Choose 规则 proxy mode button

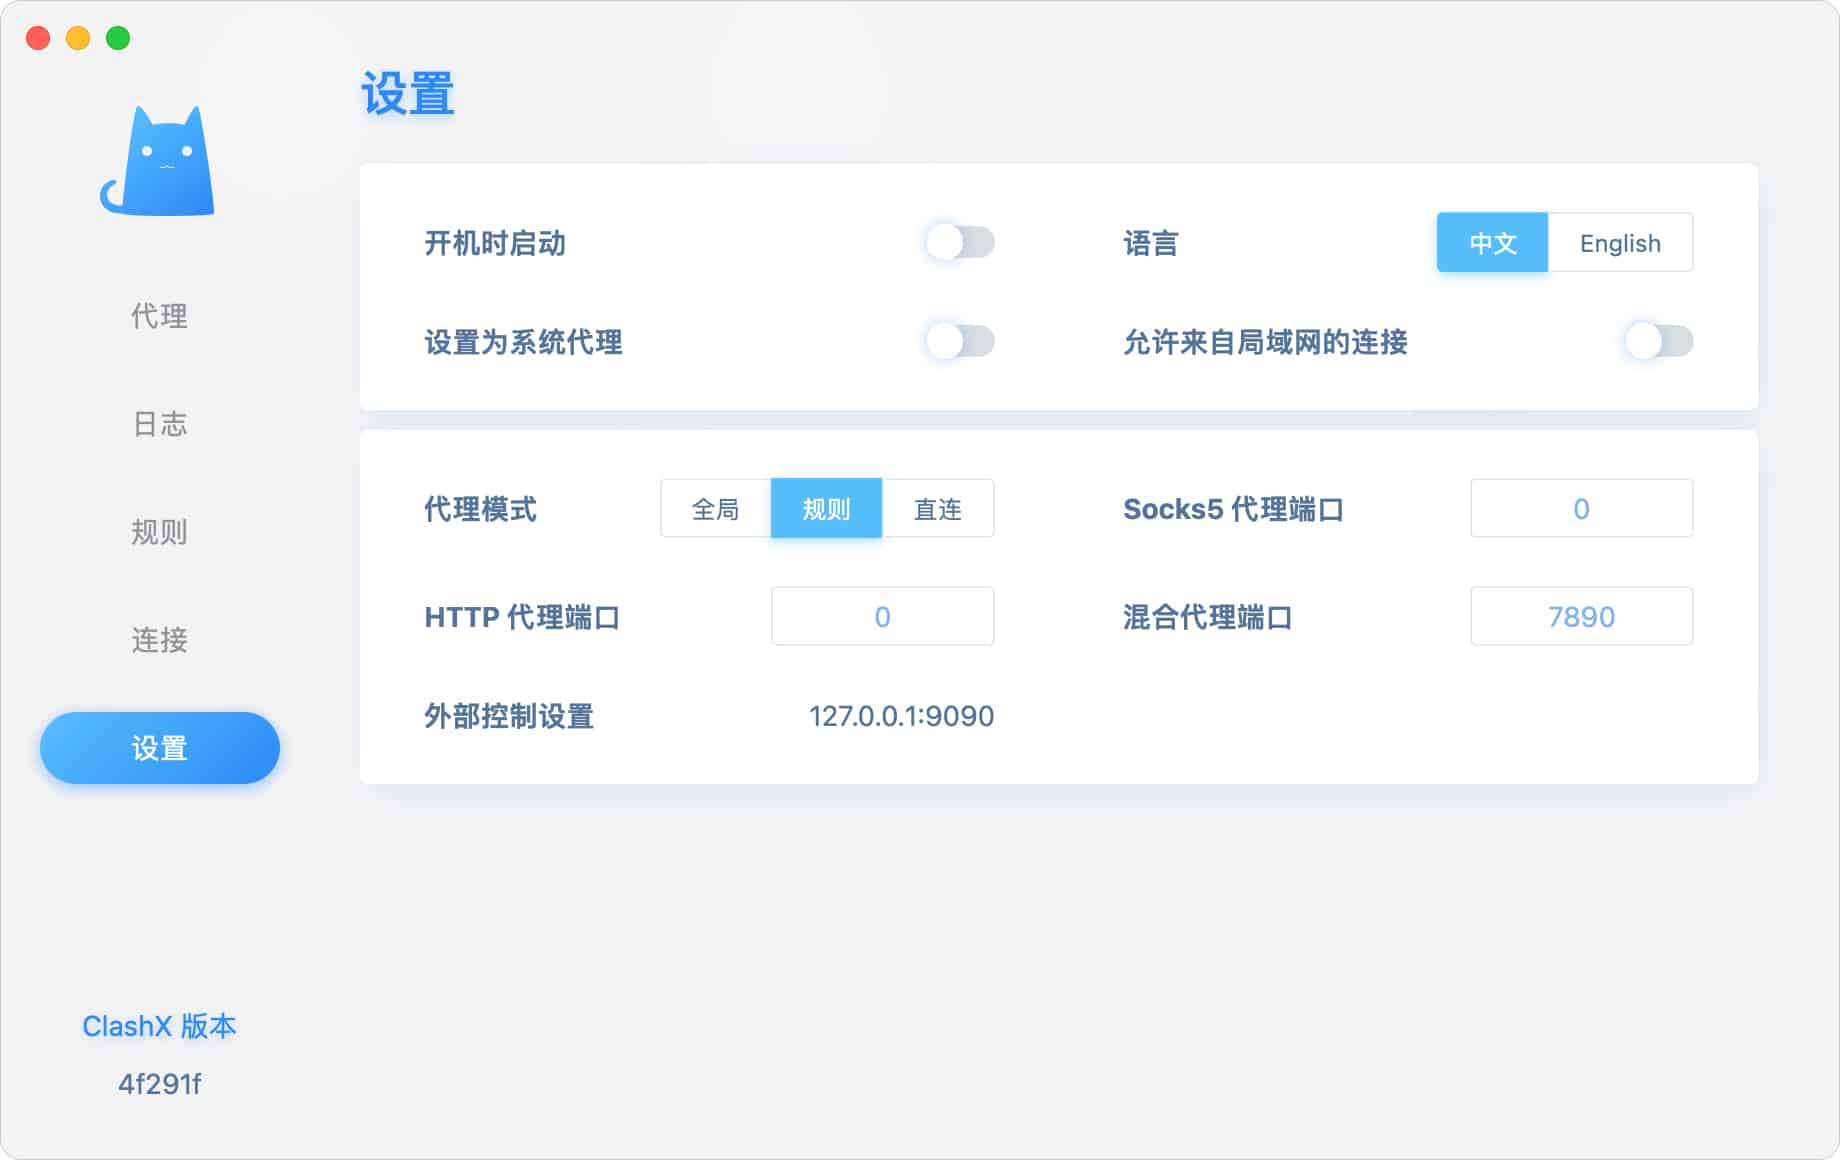(826, 509)
